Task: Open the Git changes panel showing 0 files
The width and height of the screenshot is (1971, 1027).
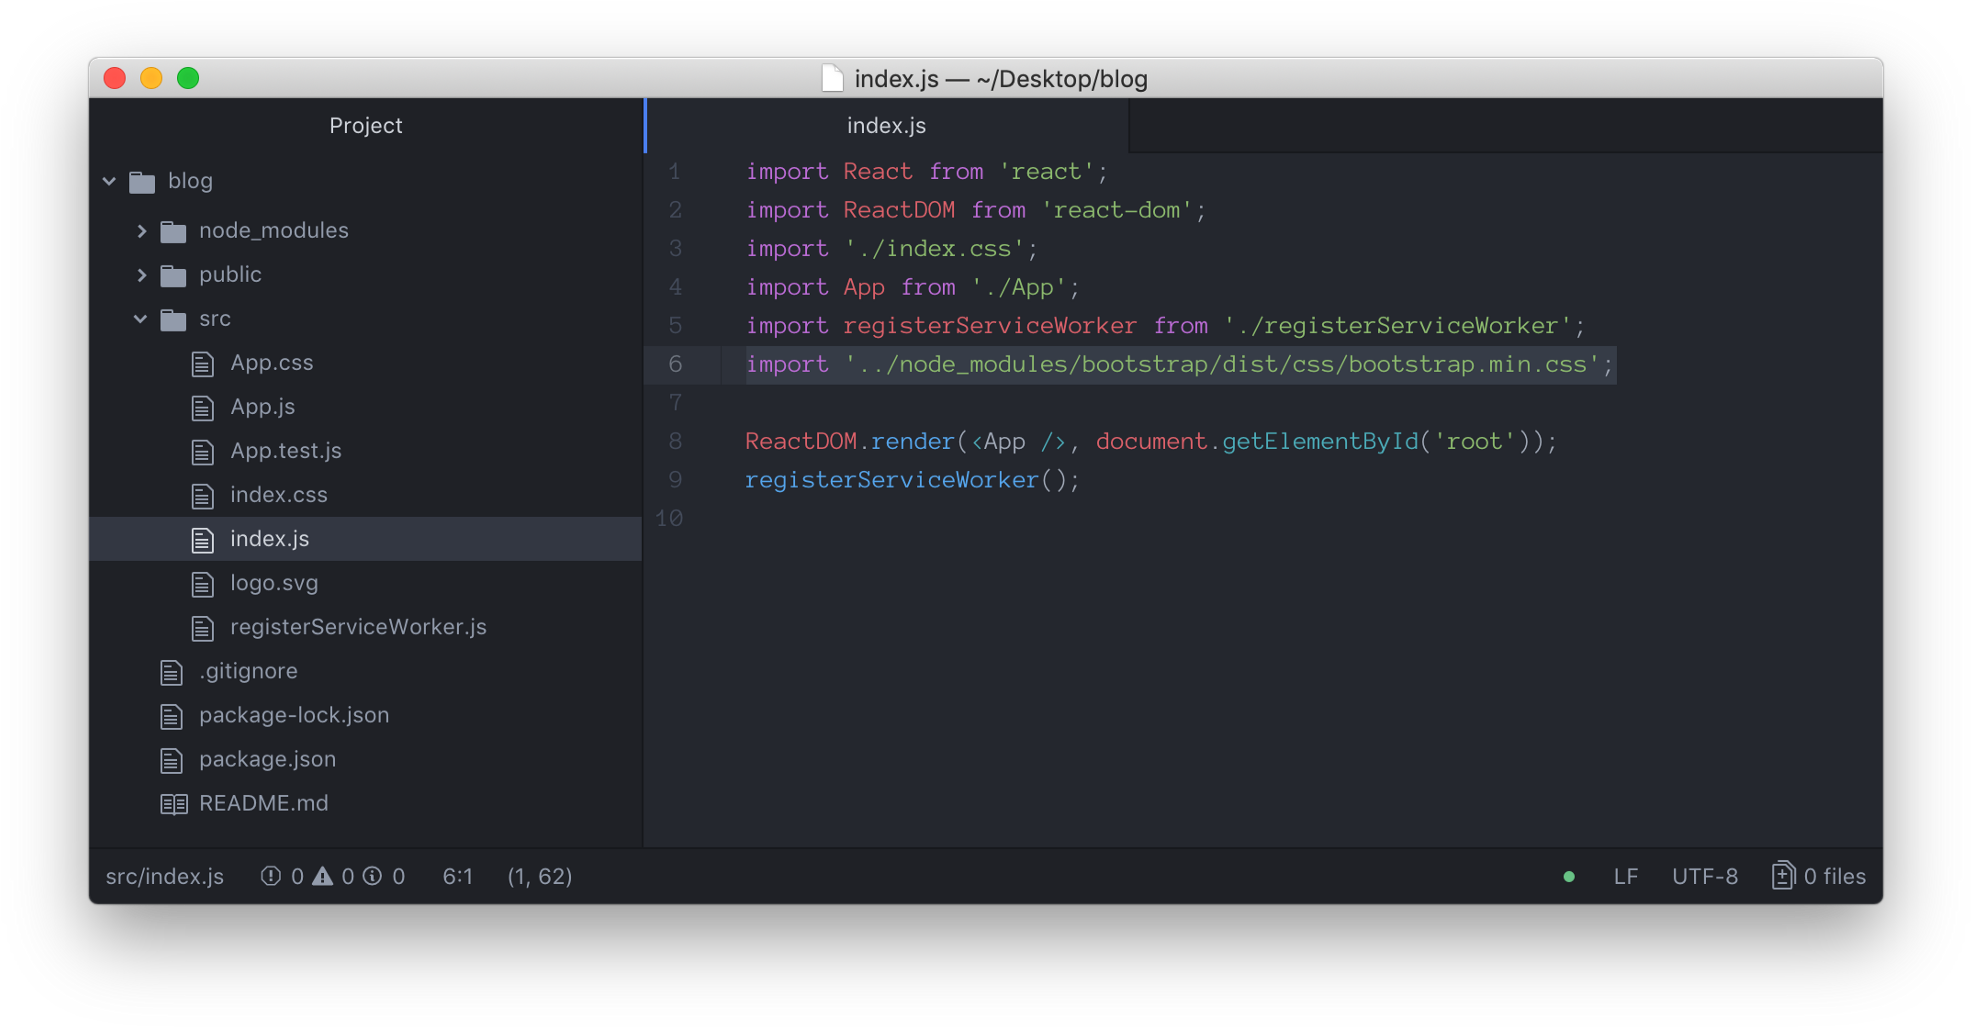Action: (1817, 876)
